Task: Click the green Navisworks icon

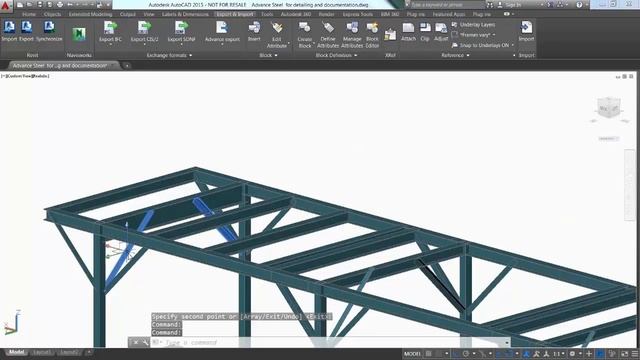Action: [x=79, y=34]
